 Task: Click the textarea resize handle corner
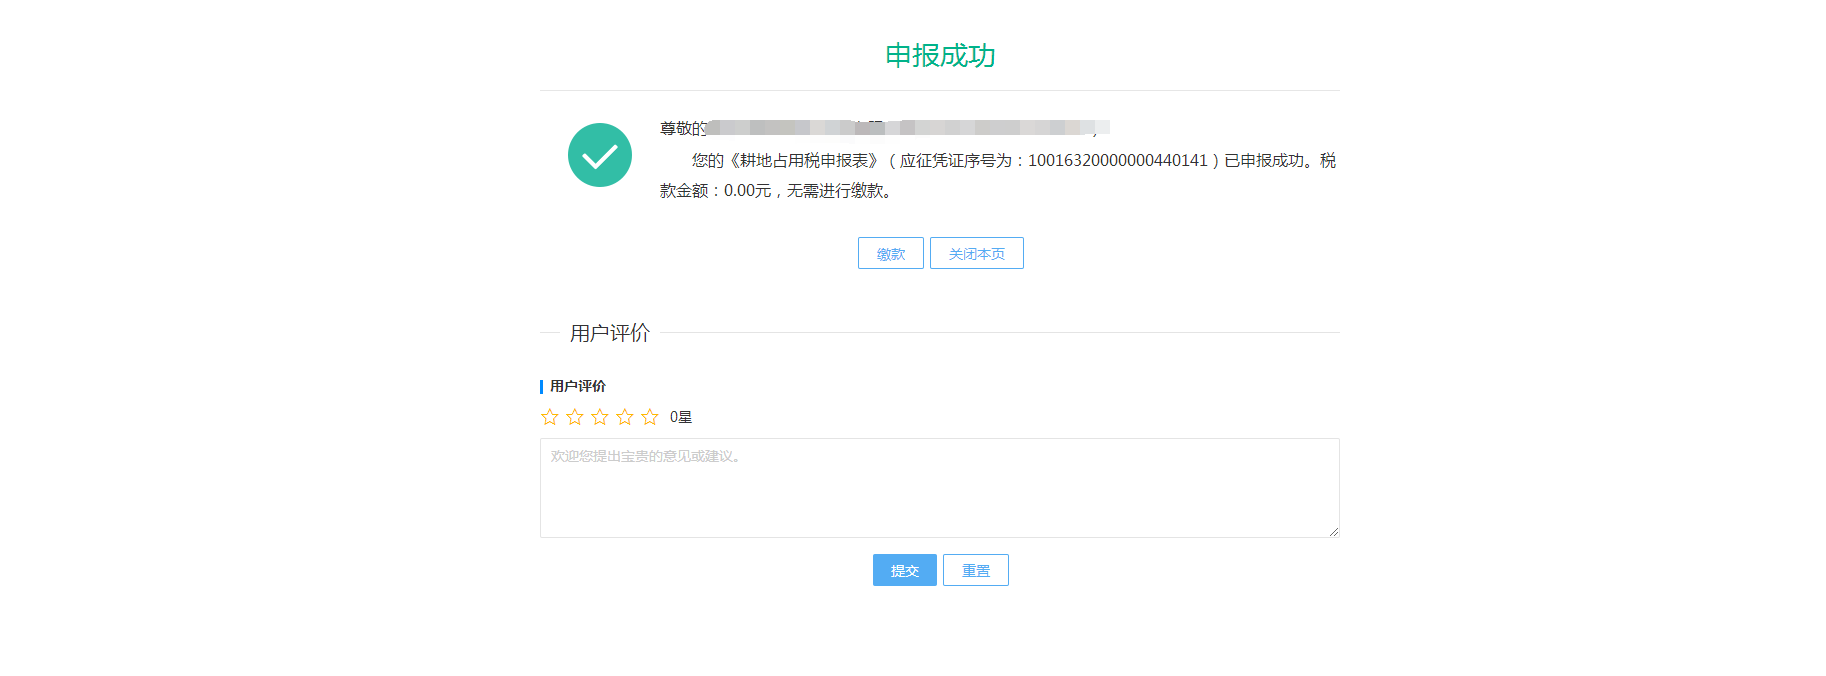click(1333, 531)
